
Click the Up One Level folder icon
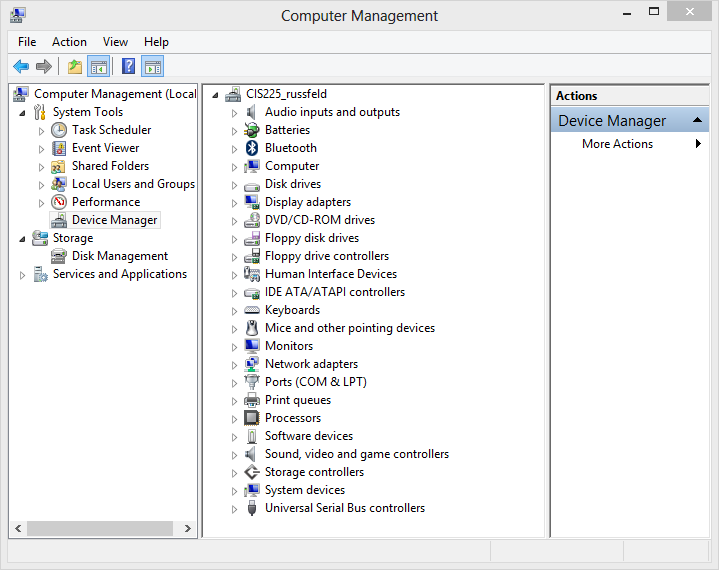pyautogui.click(x=74, y=67)
